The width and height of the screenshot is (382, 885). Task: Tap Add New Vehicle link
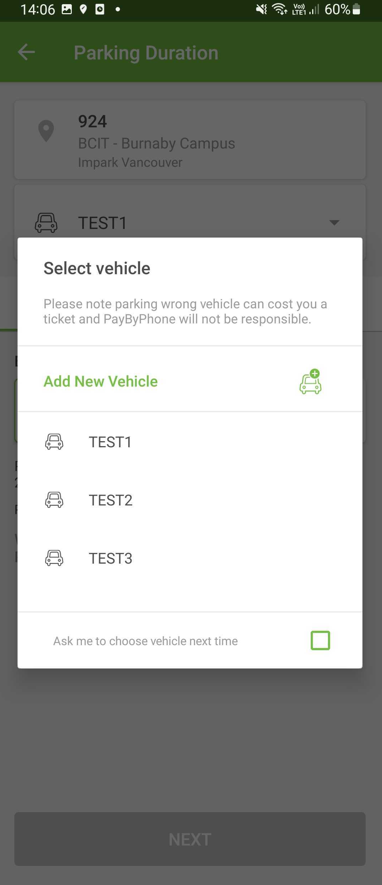(100, 382)
